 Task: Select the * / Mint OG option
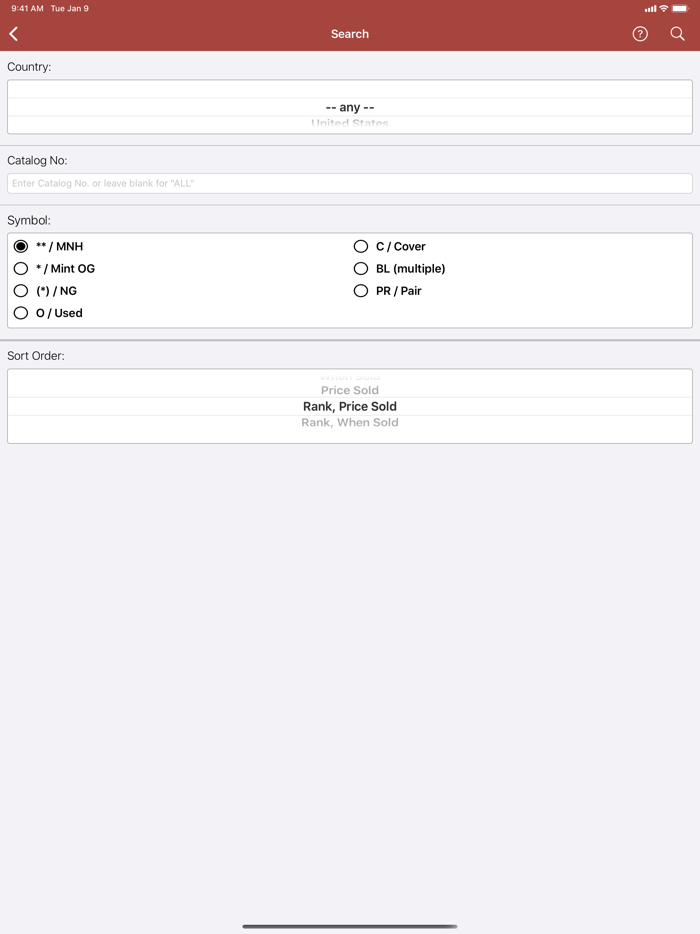click(21, 268)
